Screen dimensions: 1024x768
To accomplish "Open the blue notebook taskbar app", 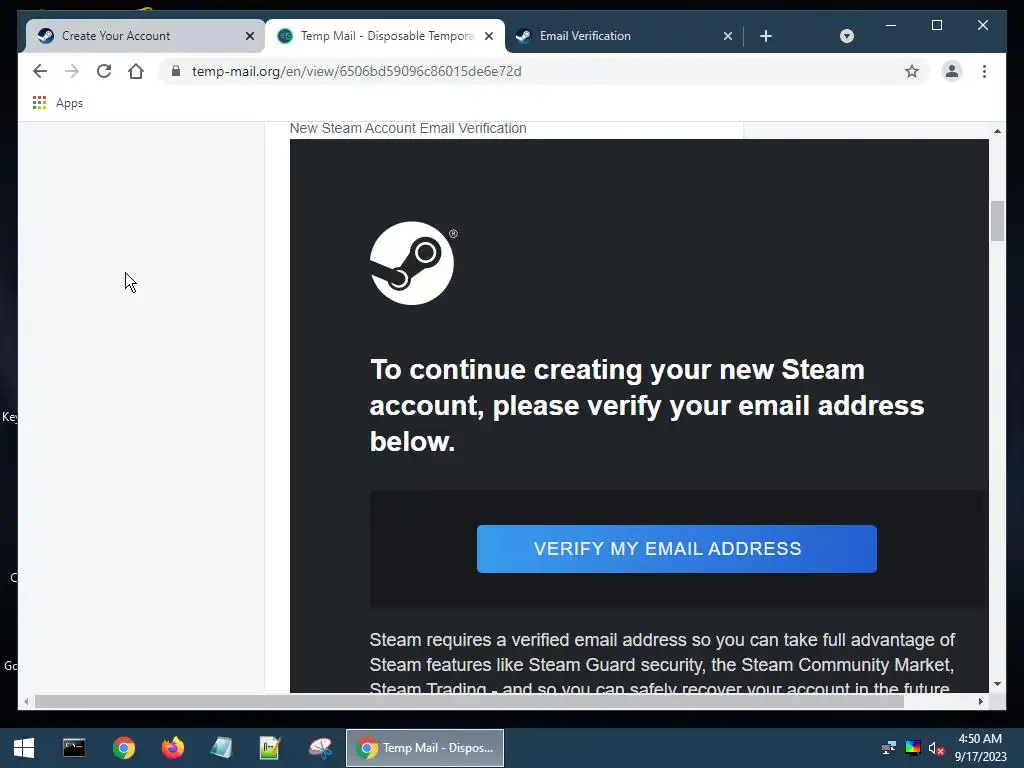I will [x=221, y=748].
